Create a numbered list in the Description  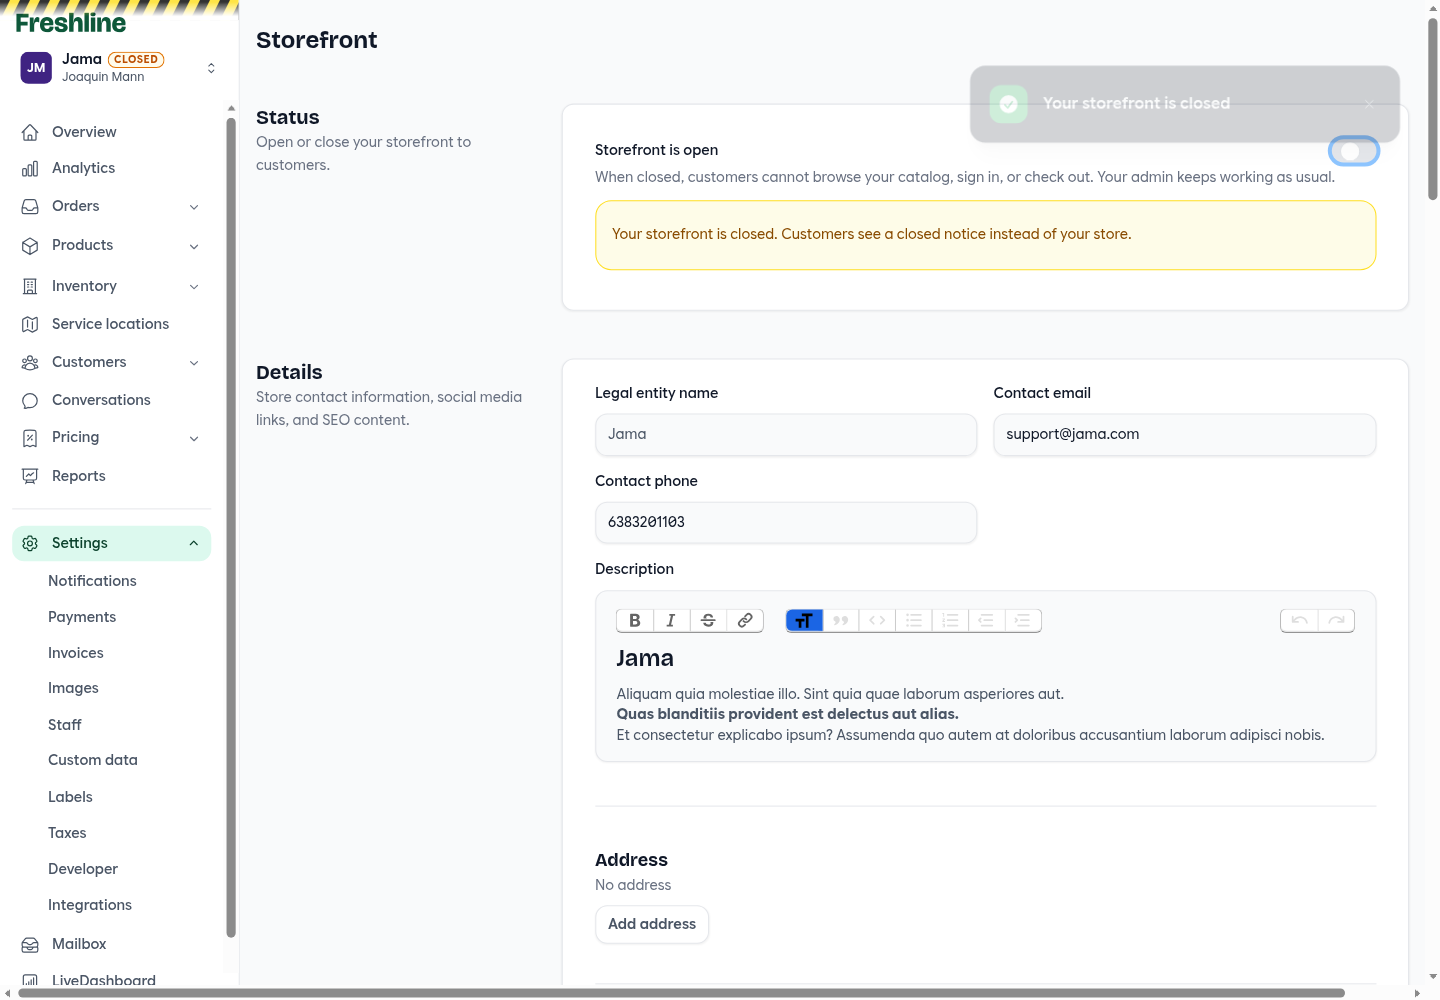click(x=950, y=621)
